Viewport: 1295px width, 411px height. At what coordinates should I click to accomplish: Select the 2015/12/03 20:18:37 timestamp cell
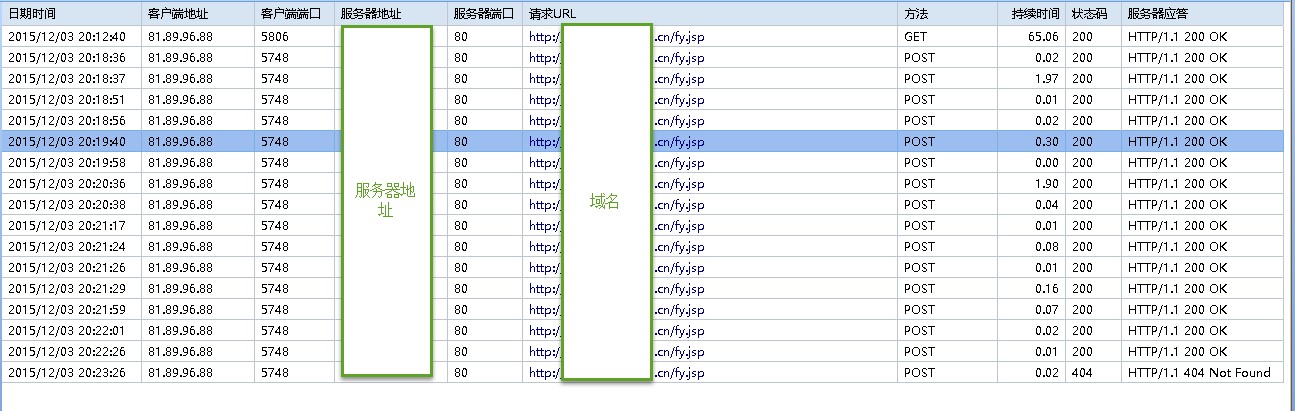[67, 78]
